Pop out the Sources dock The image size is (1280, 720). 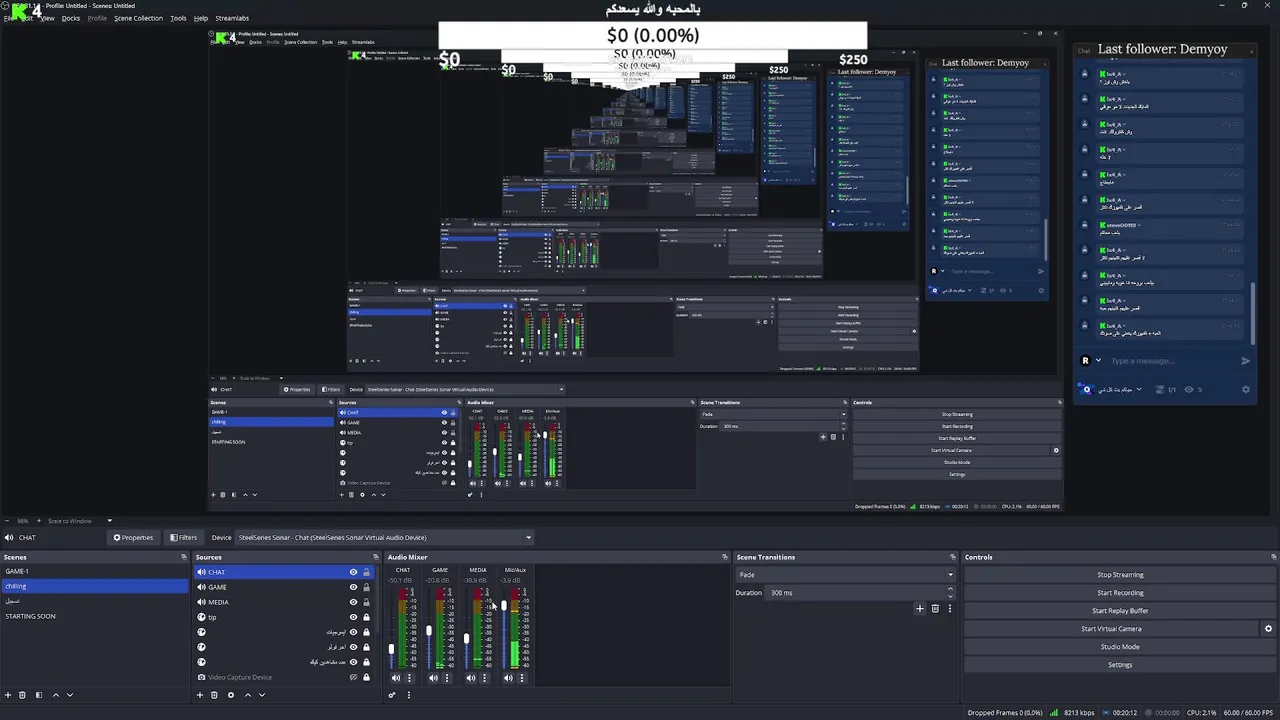[x=376, y=557]
